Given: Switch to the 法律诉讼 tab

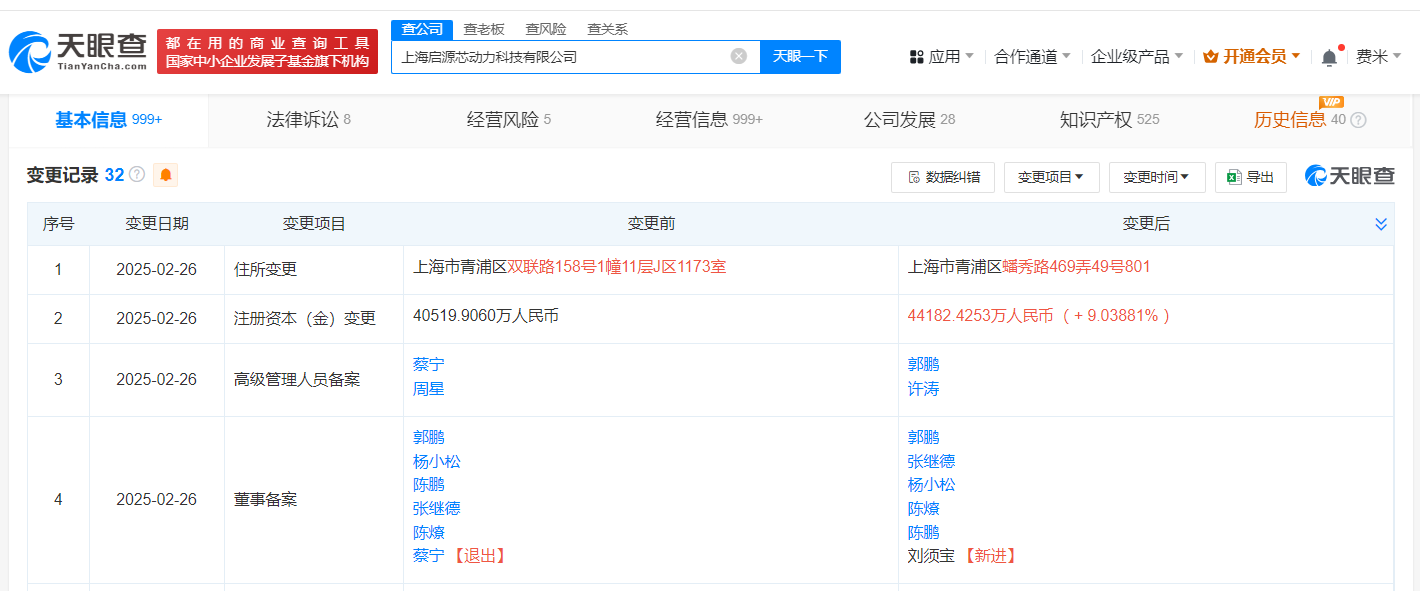Looking at the screenshot, I should point(308,120).
